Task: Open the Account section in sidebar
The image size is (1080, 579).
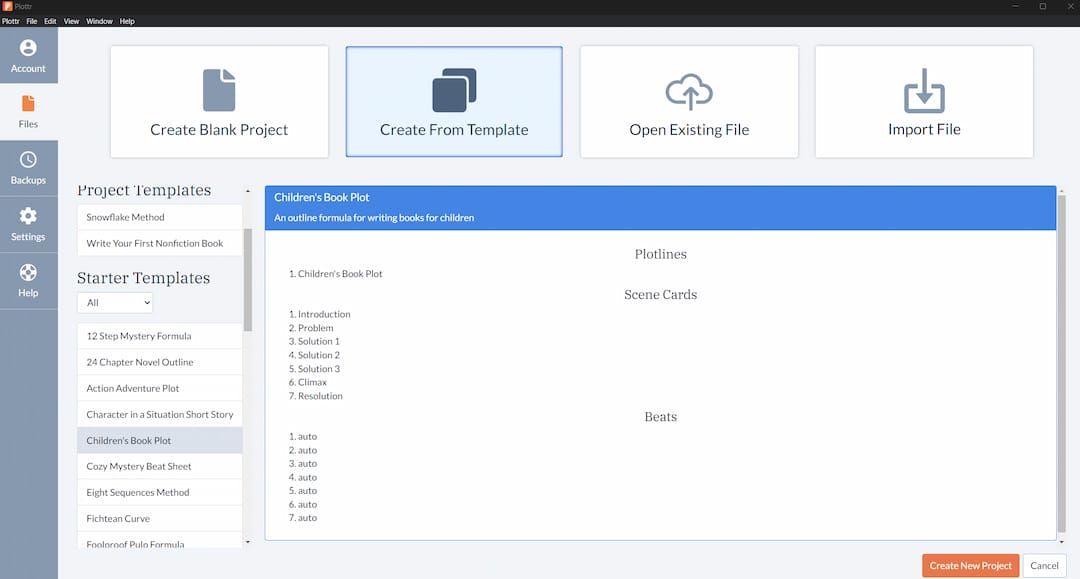Action: (28, 56)
